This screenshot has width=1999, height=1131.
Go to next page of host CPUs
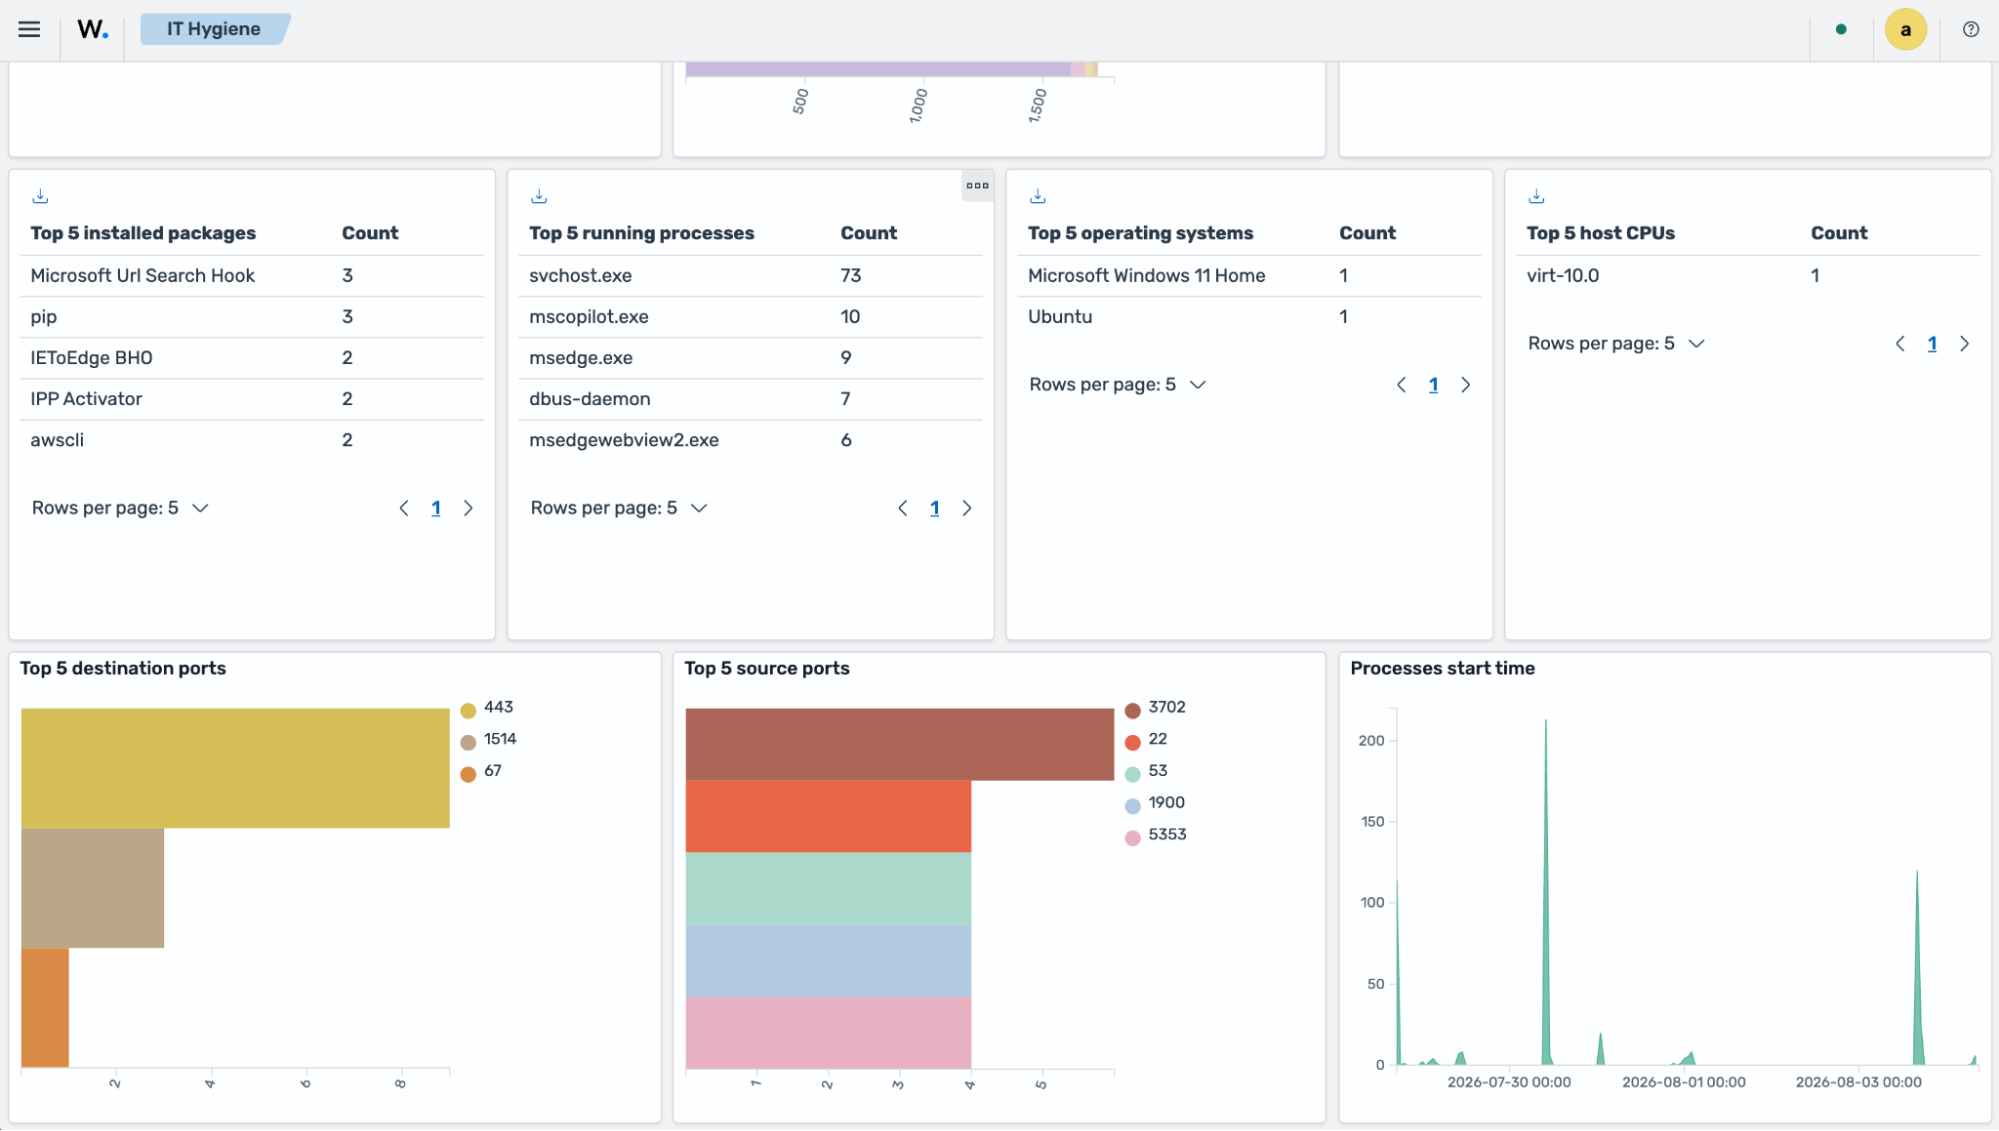coord(1965,344)
